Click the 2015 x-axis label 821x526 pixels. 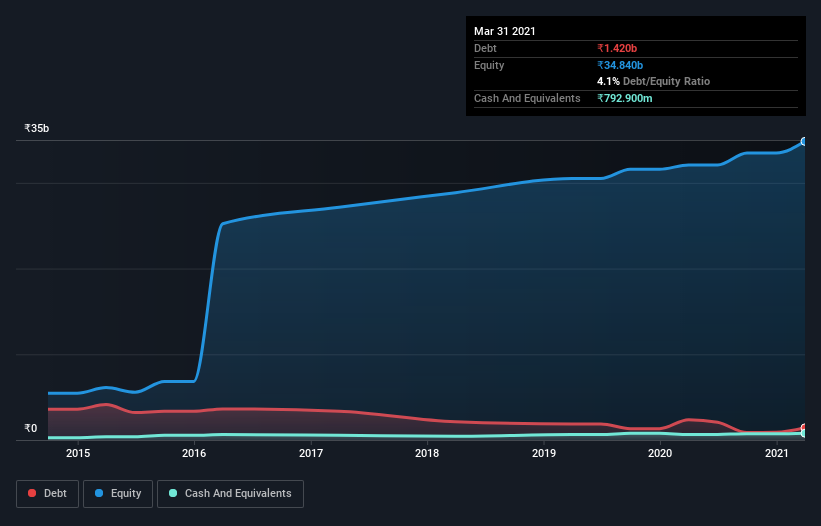[x=78, y=453]
